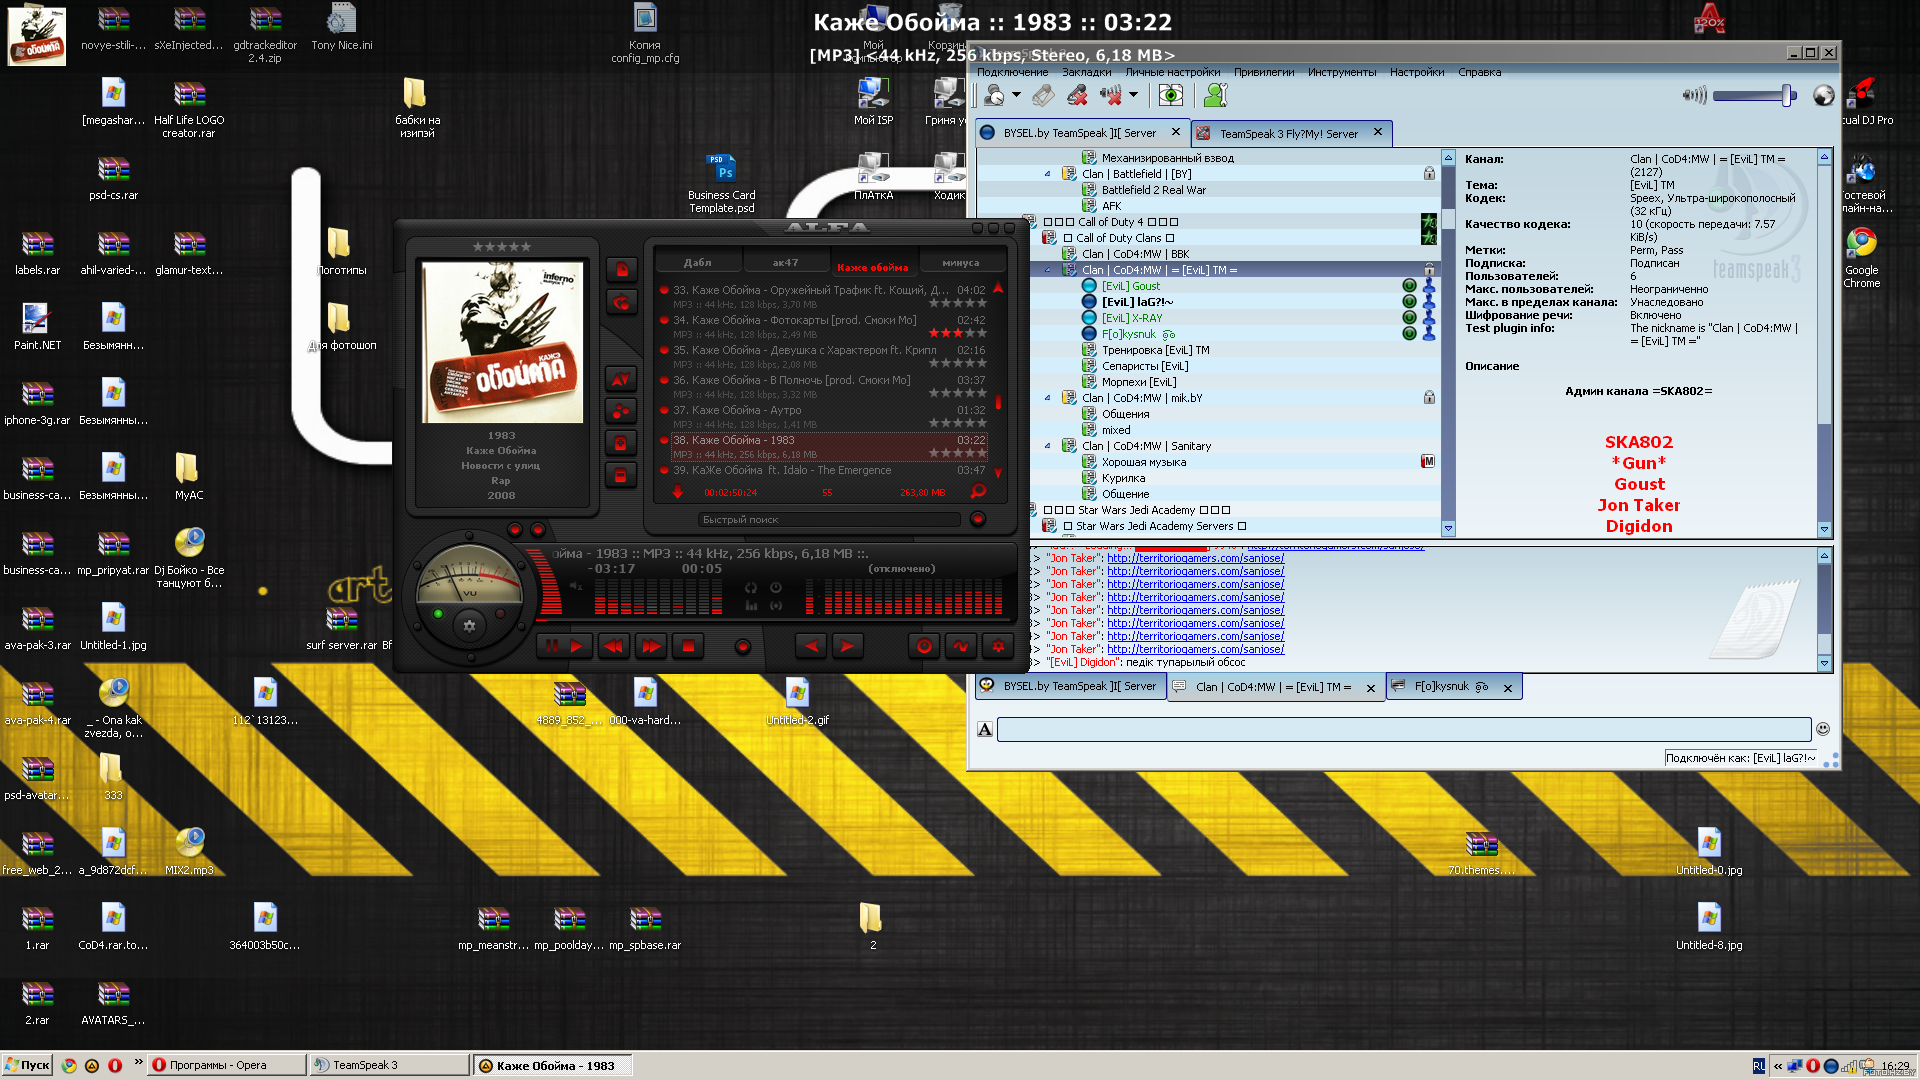Go to previous track with left arrow button
Screen dimensions: 1920x1080
click(811, 646)
